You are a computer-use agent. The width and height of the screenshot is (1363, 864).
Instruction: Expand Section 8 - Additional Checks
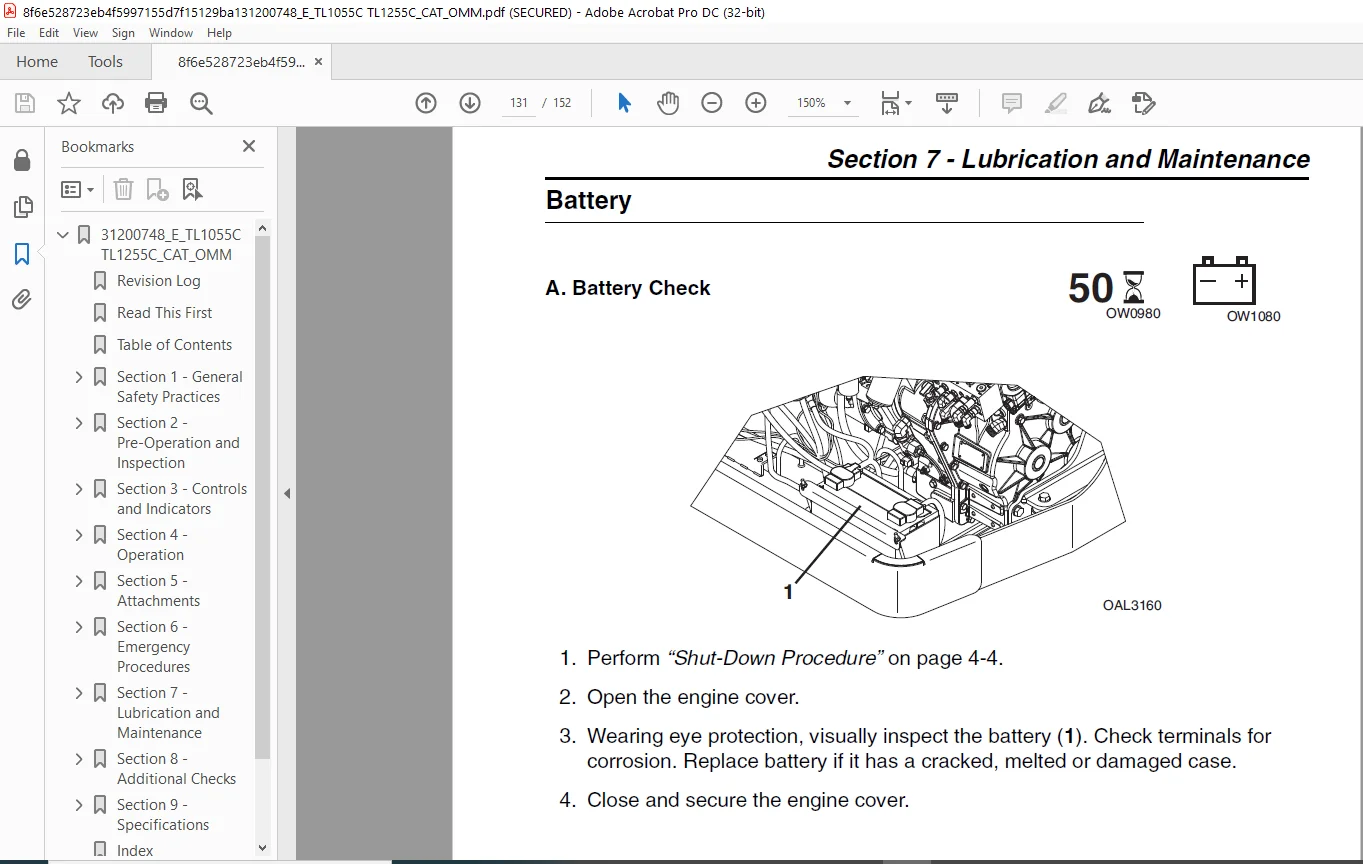point(79,759)
